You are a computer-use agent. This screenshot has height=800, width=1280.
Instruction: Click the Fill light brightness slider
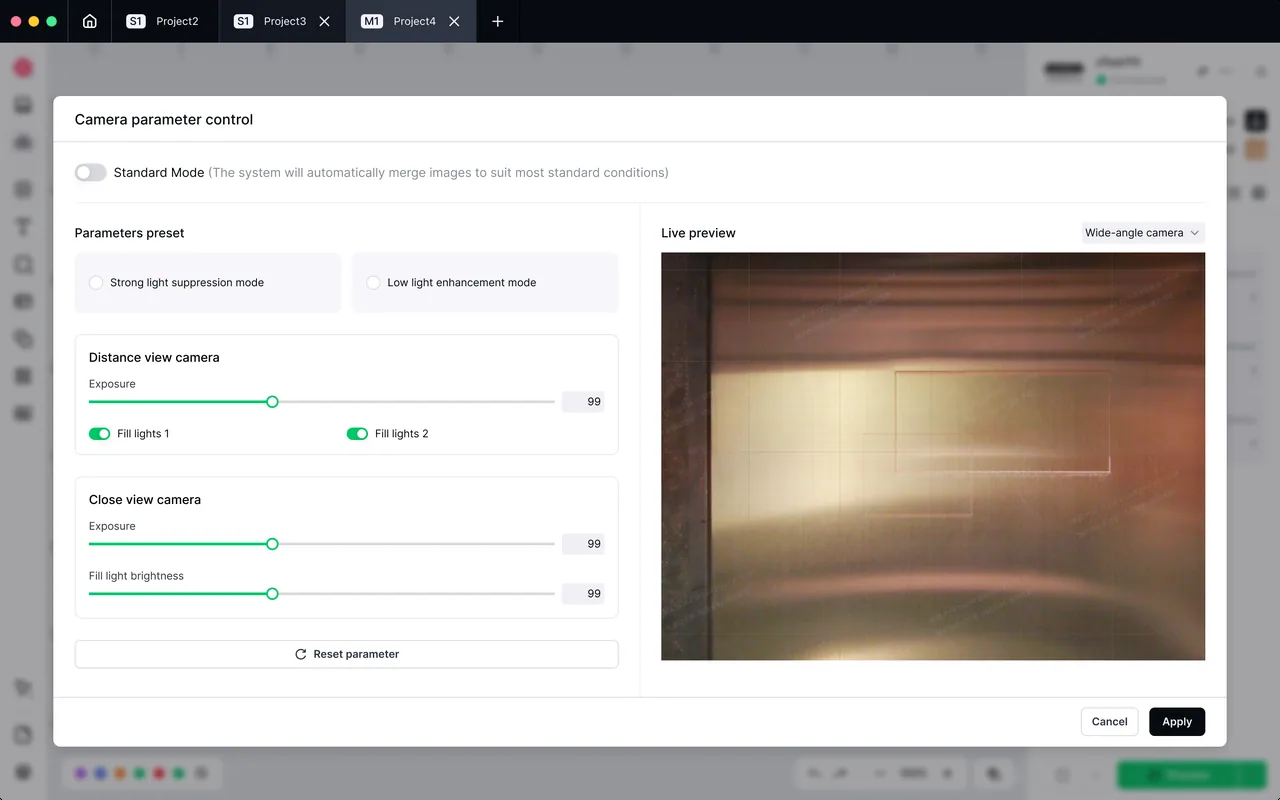click(322, 594)
